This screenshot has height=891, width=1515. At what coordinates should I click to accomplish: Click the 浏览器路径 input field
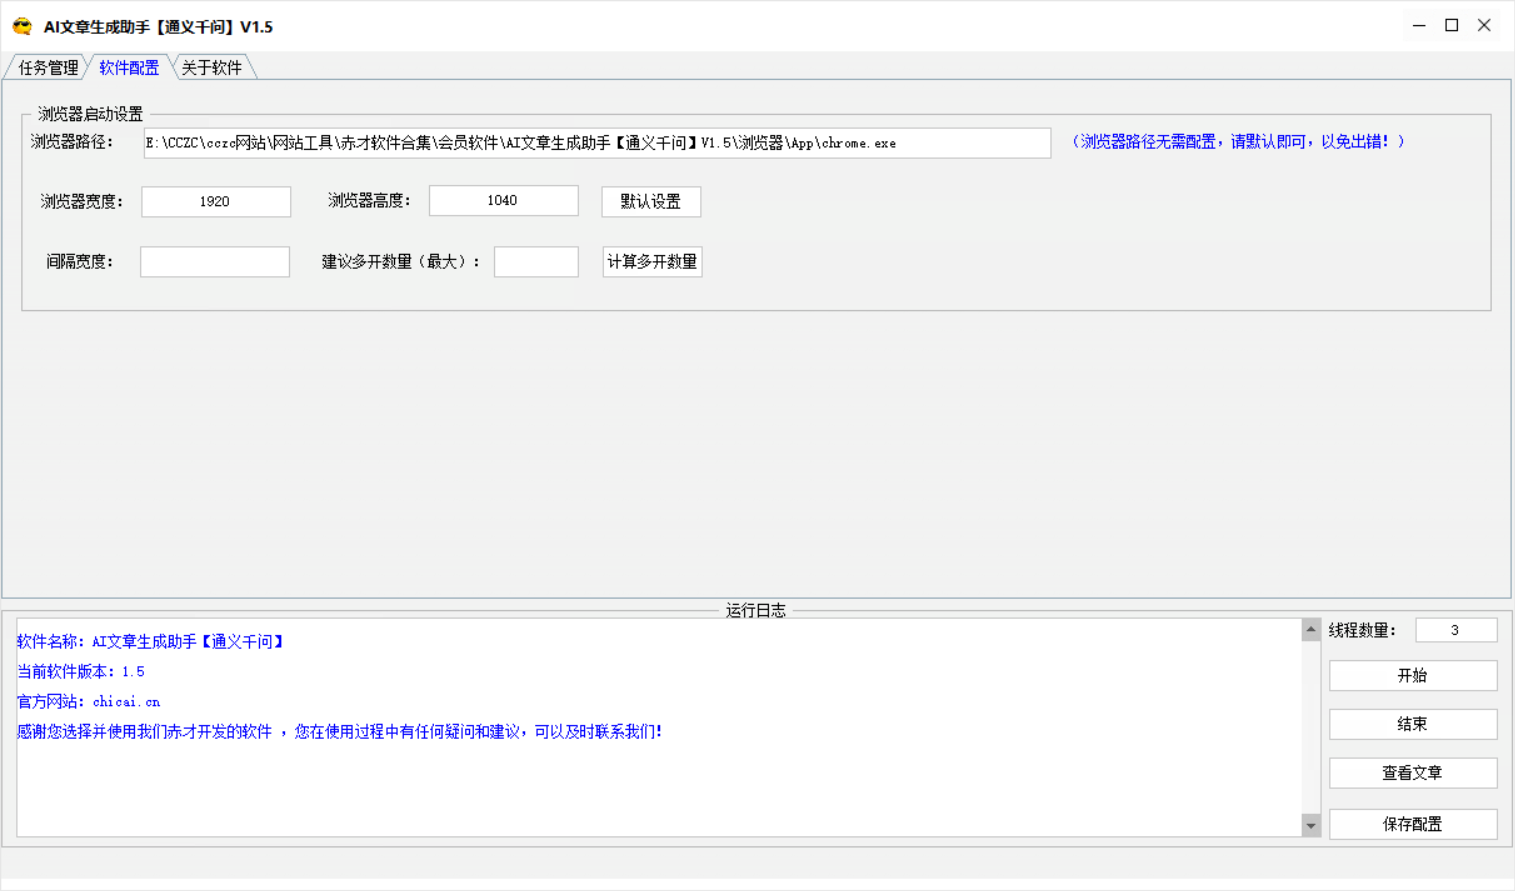coord(597,143)
